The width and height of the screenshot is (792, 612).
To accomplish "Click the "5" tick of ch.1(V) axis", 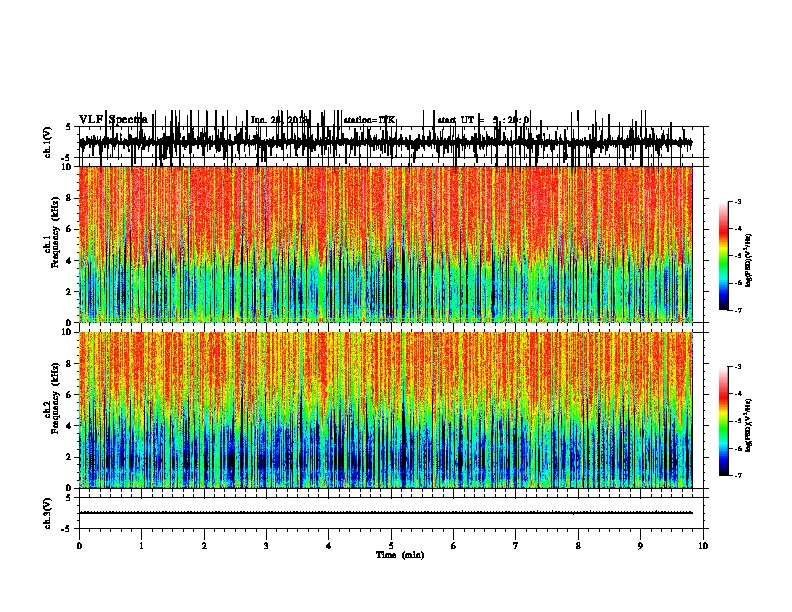I will point(69,127).
